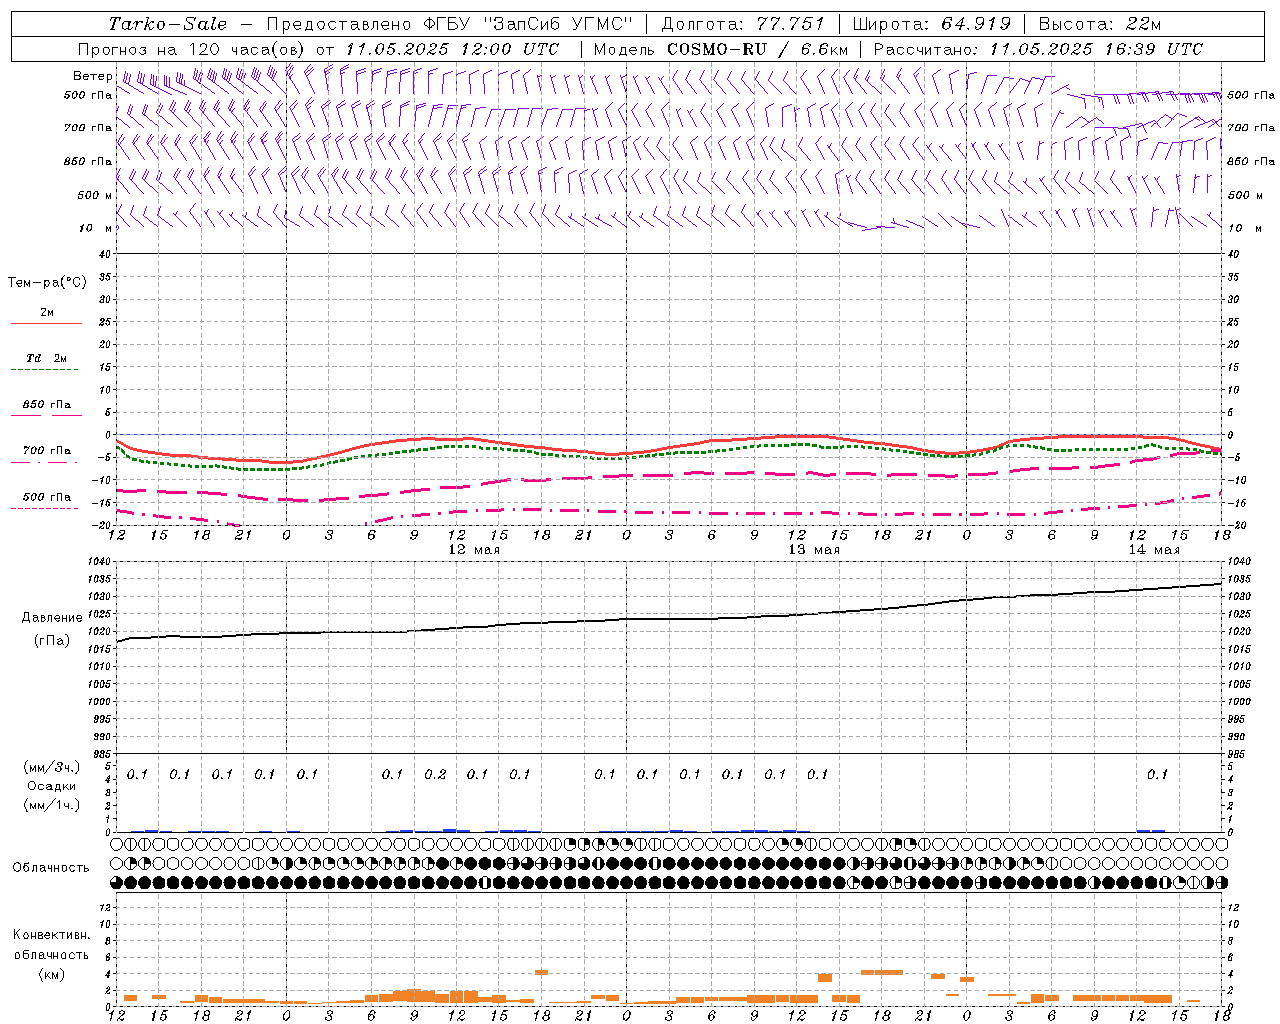This screenshot has width=1280, height=1024.
Task: Click the Ветер panel label
Action: click(x=92, y=76)
